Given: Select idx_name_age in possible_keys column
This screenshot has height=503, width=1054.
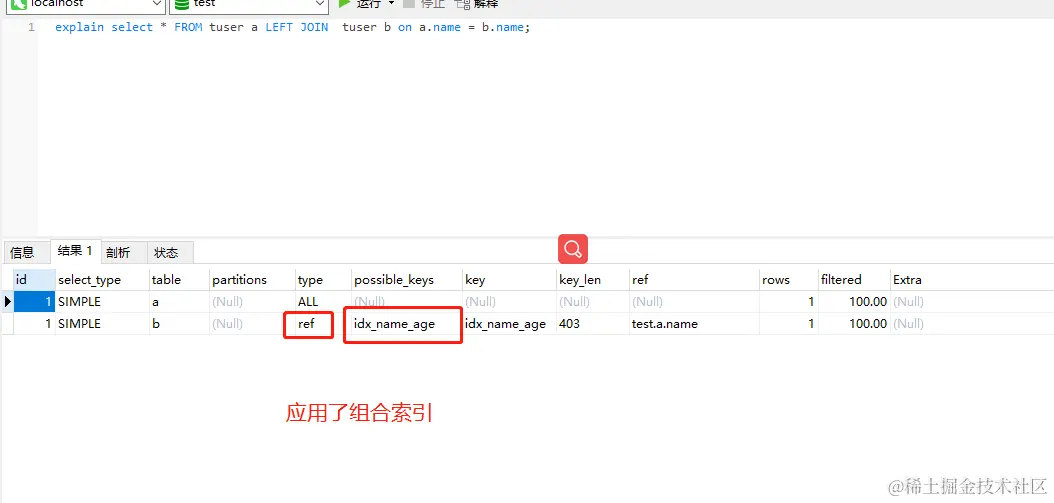Looking at the screenshot, I should [x=407, y=323].
